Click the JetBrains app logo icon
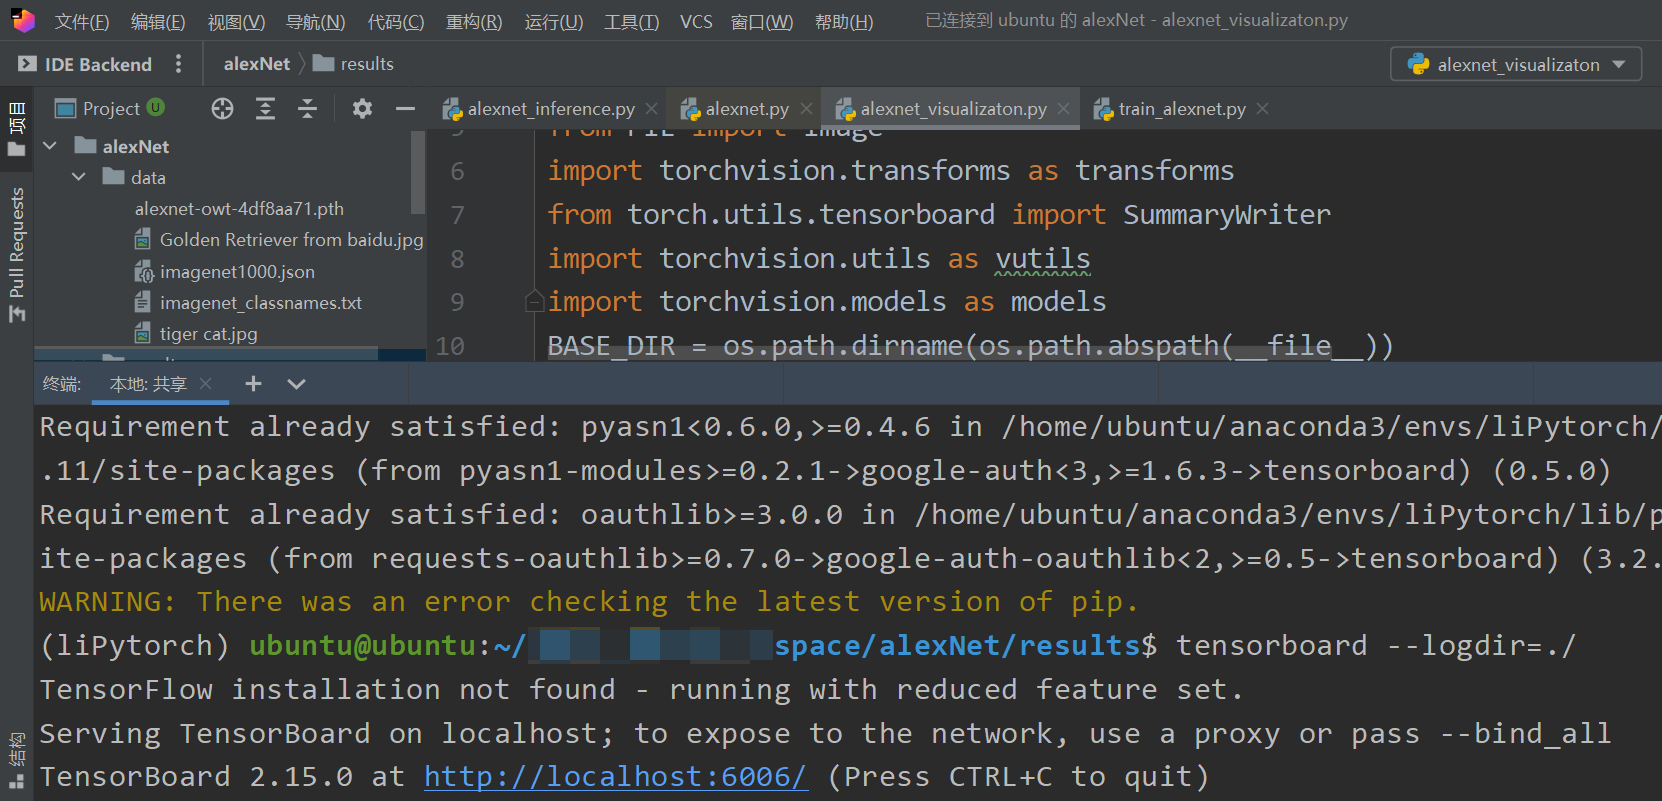 23,21
